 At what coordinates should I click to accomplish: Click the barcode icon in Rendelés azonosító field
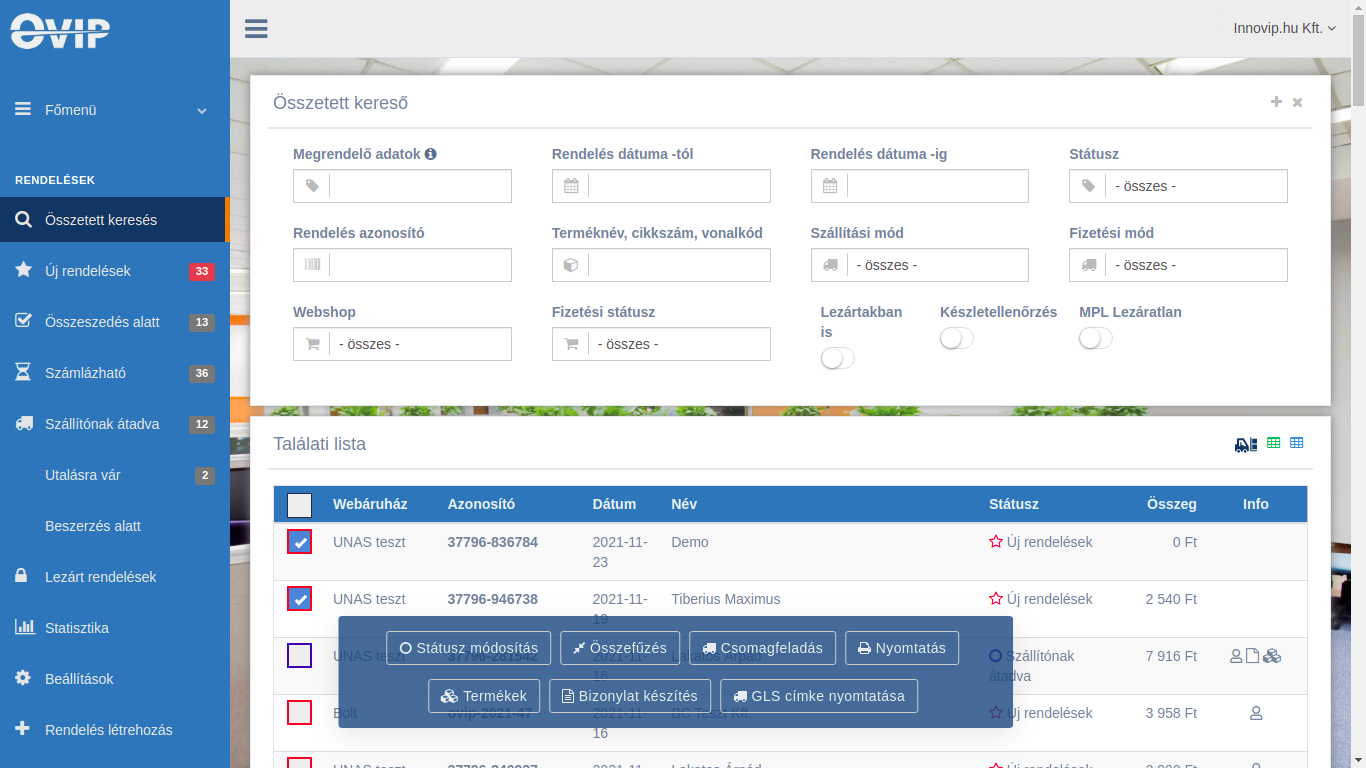[312, 265]
